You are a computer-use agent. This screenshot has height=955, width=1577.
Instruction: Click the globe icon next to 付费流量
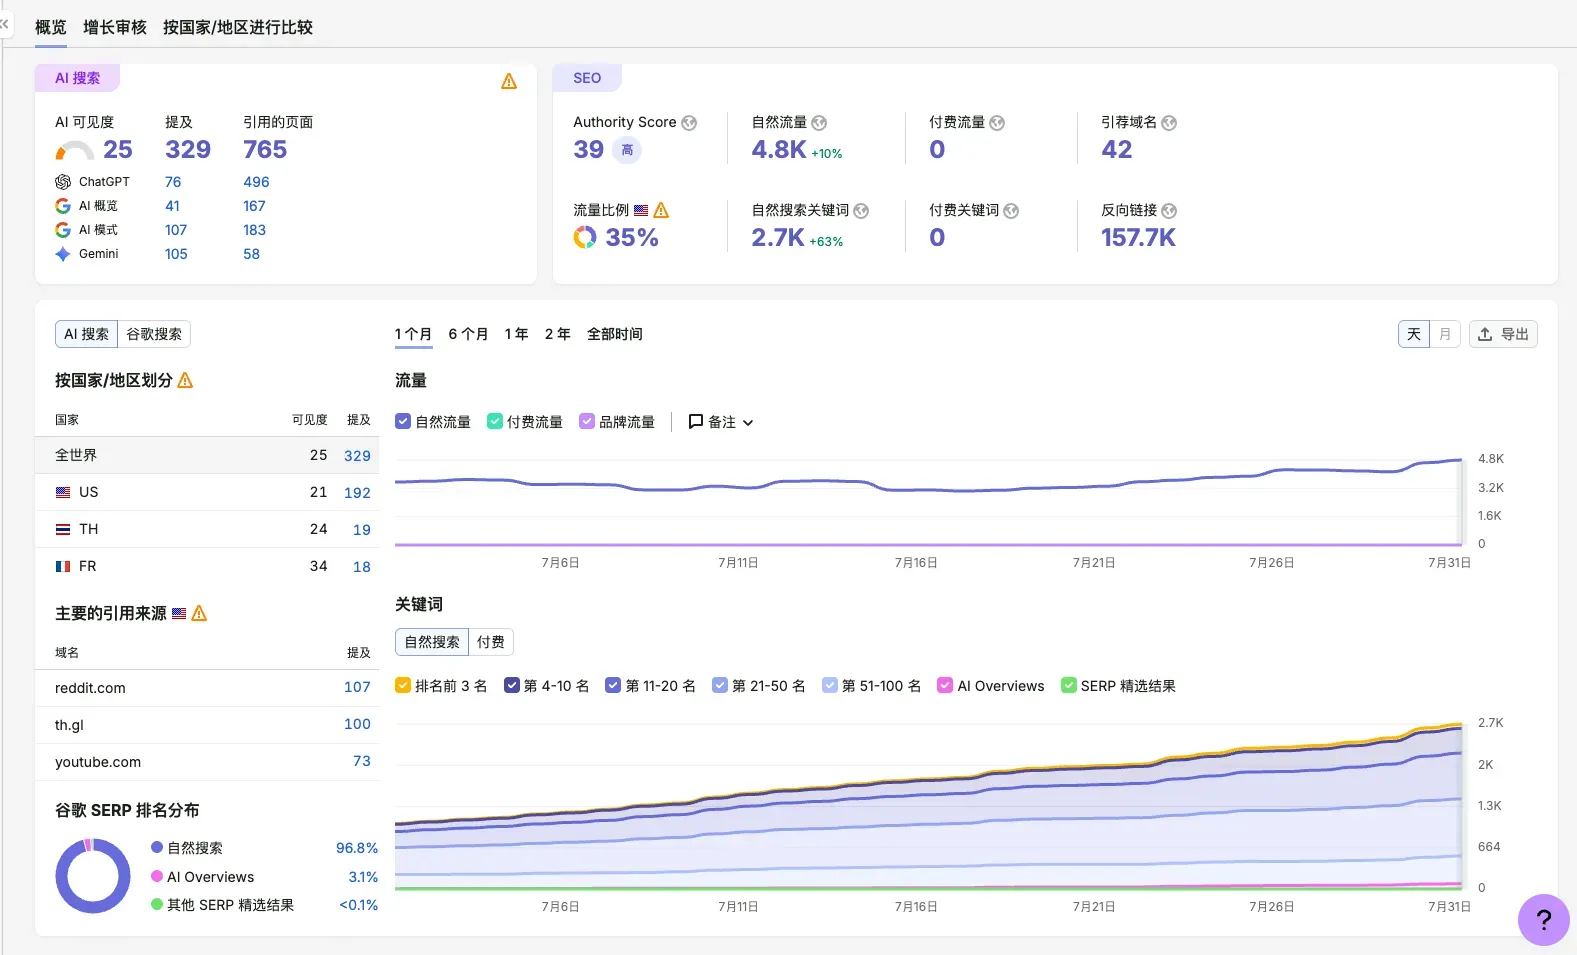997,123
